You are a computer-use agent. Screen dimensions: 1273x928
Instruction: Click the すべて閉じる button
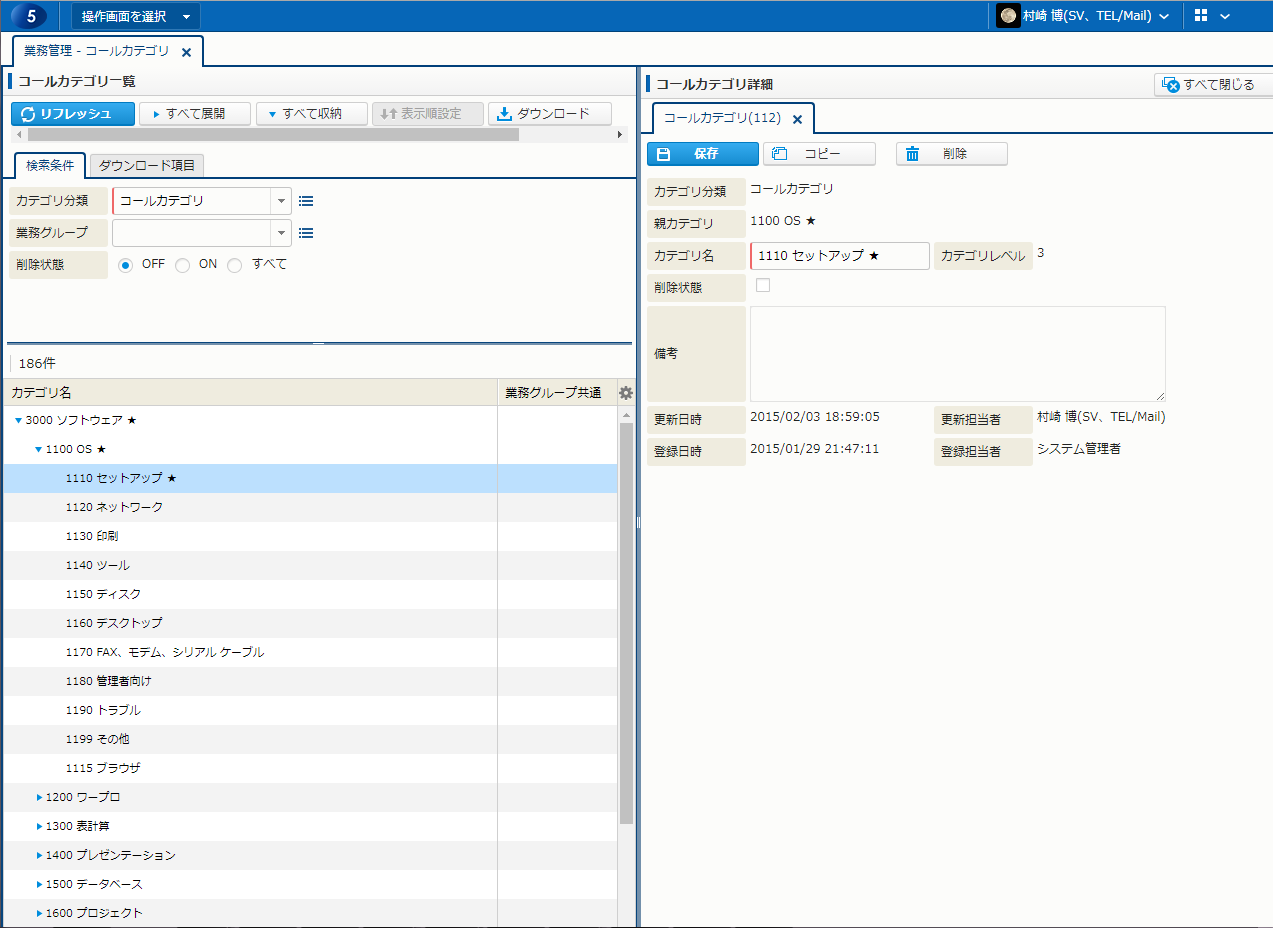(x=1208, y=85)
